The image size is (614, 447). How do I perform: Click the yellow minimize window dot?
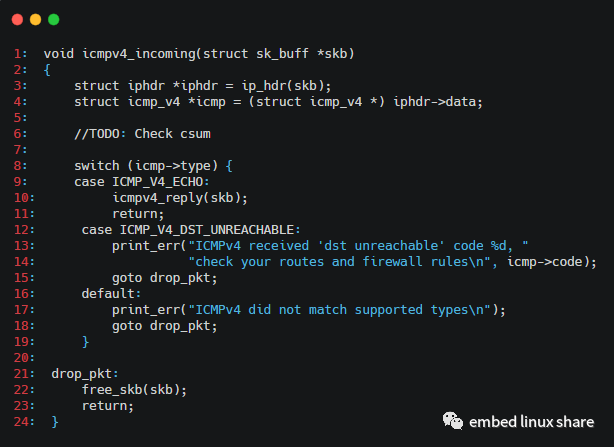35,19
